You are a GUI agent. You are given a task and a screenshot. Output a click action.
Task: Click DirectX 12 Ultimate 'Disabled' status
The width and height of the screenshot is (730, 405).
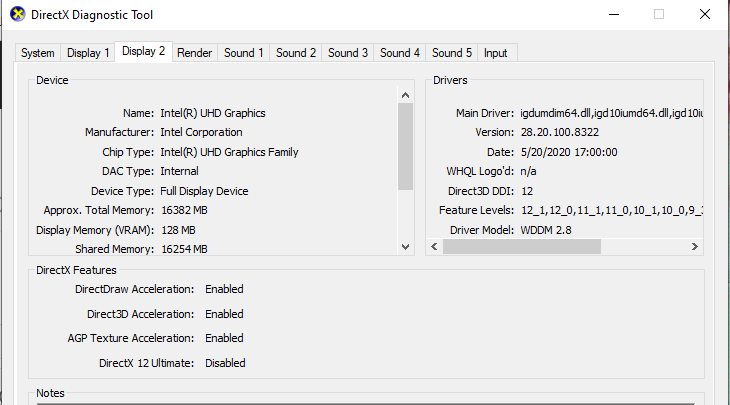point(225,363)
